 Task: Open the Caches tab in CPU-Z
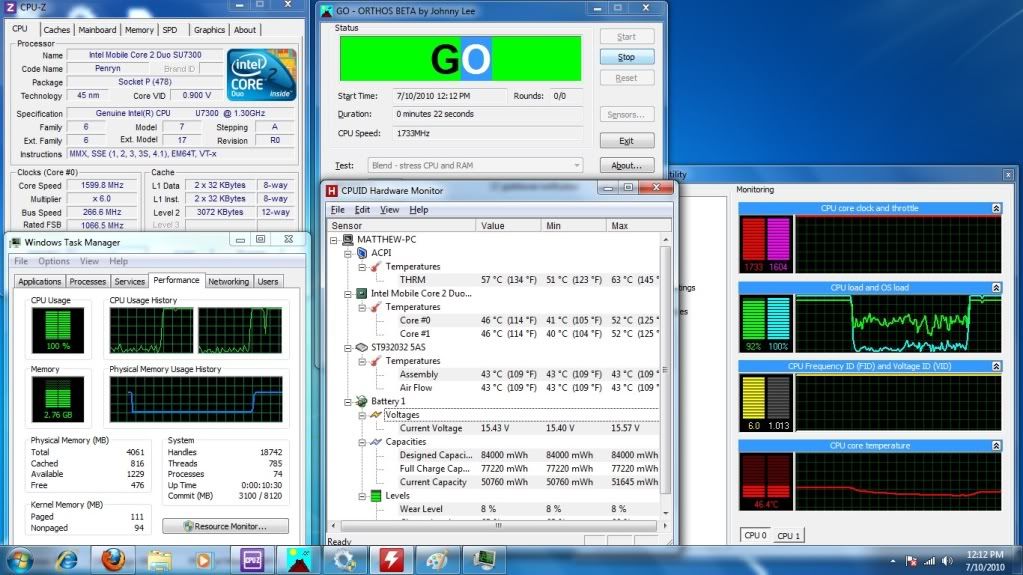(x=56, y=30)
